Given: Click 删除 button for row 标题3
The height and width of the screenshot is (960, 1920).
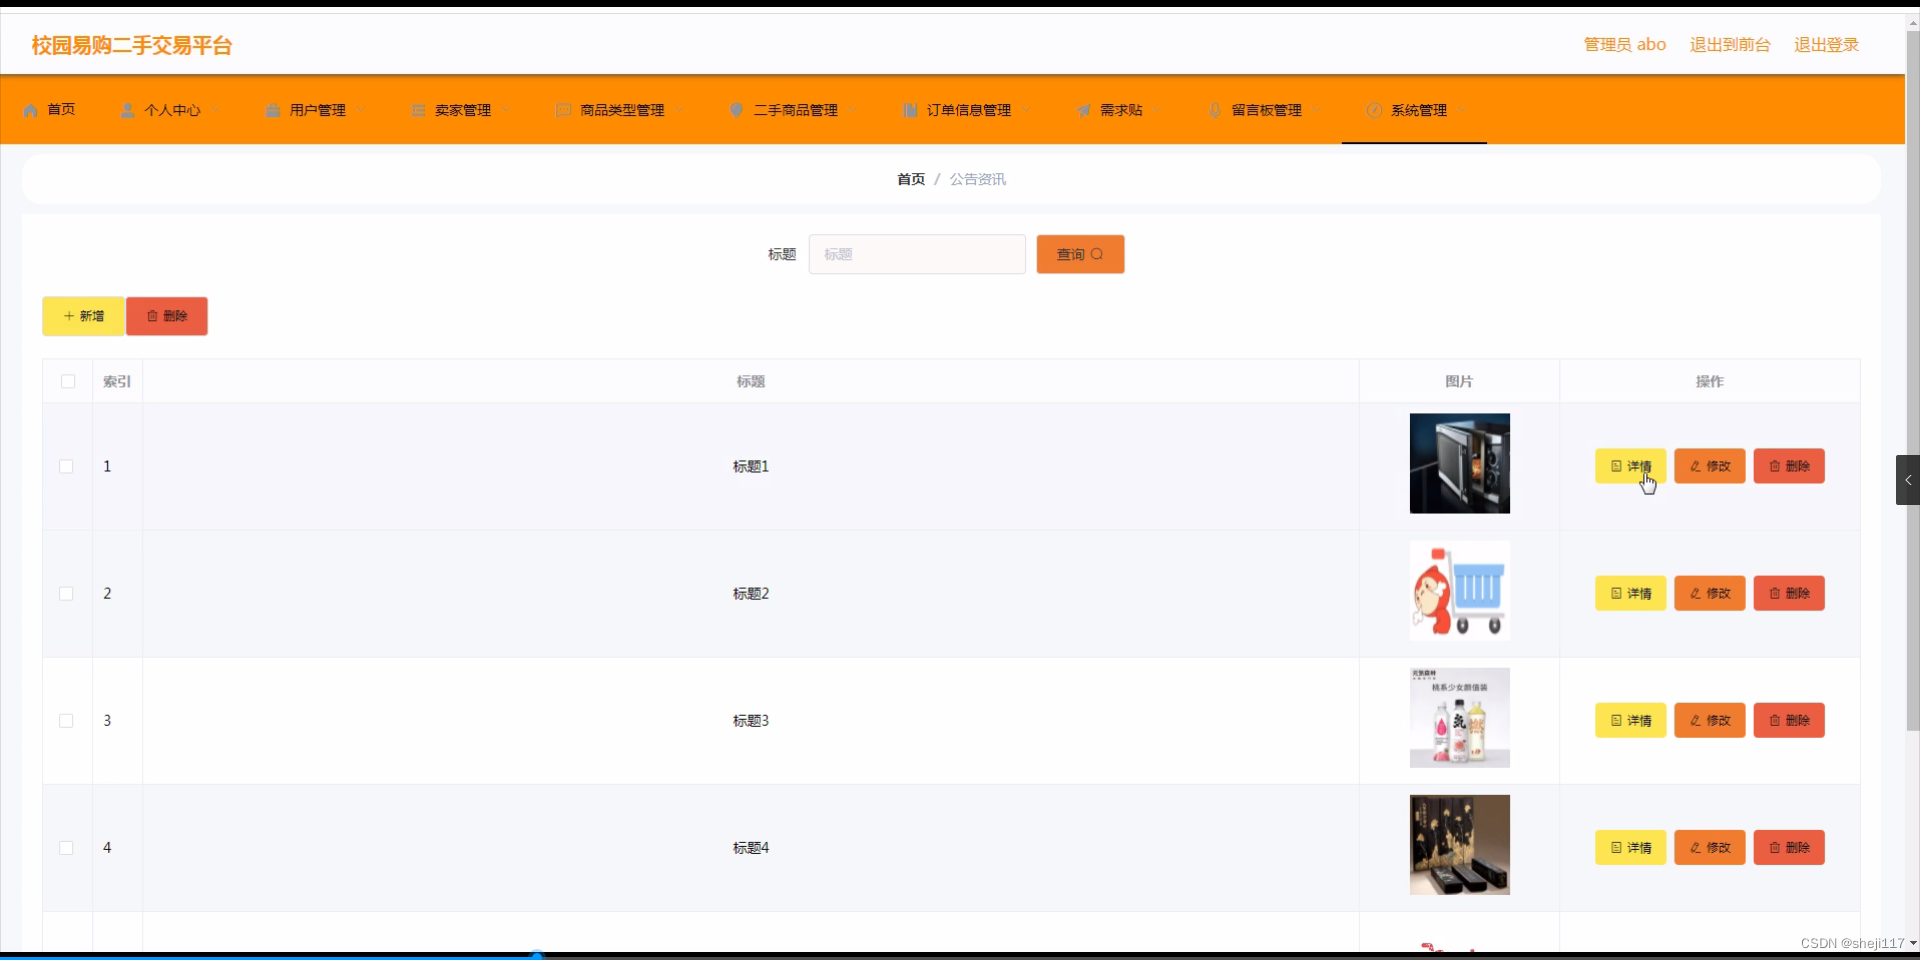Looking at the screenshot, I should click(x=1789, y=720).
